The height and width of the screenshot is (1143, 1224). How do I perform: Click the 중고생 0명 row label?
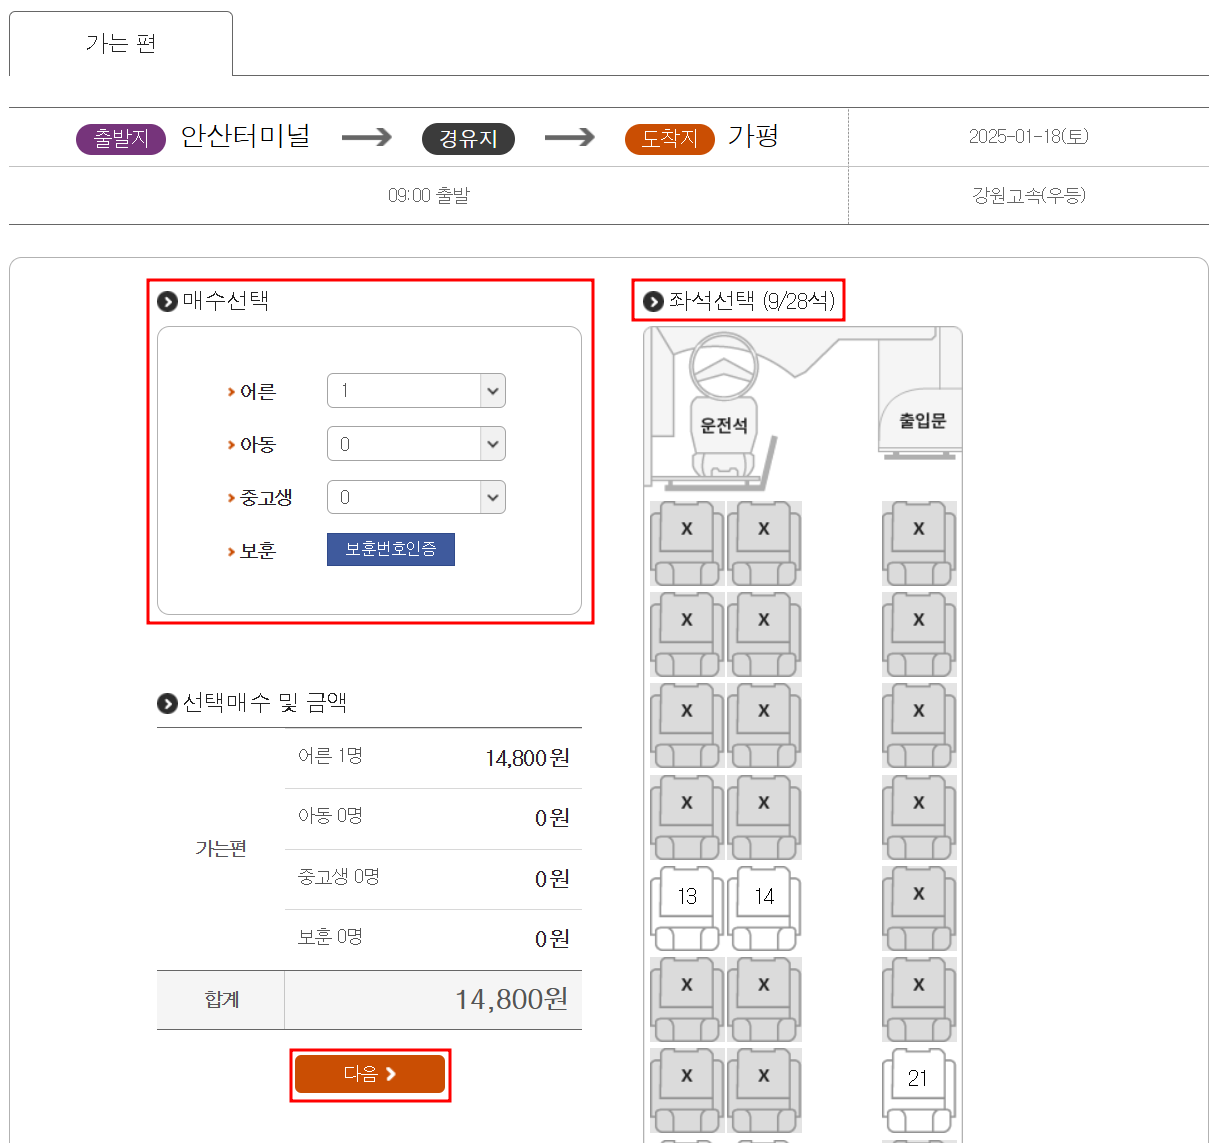(x=338, y=877)
